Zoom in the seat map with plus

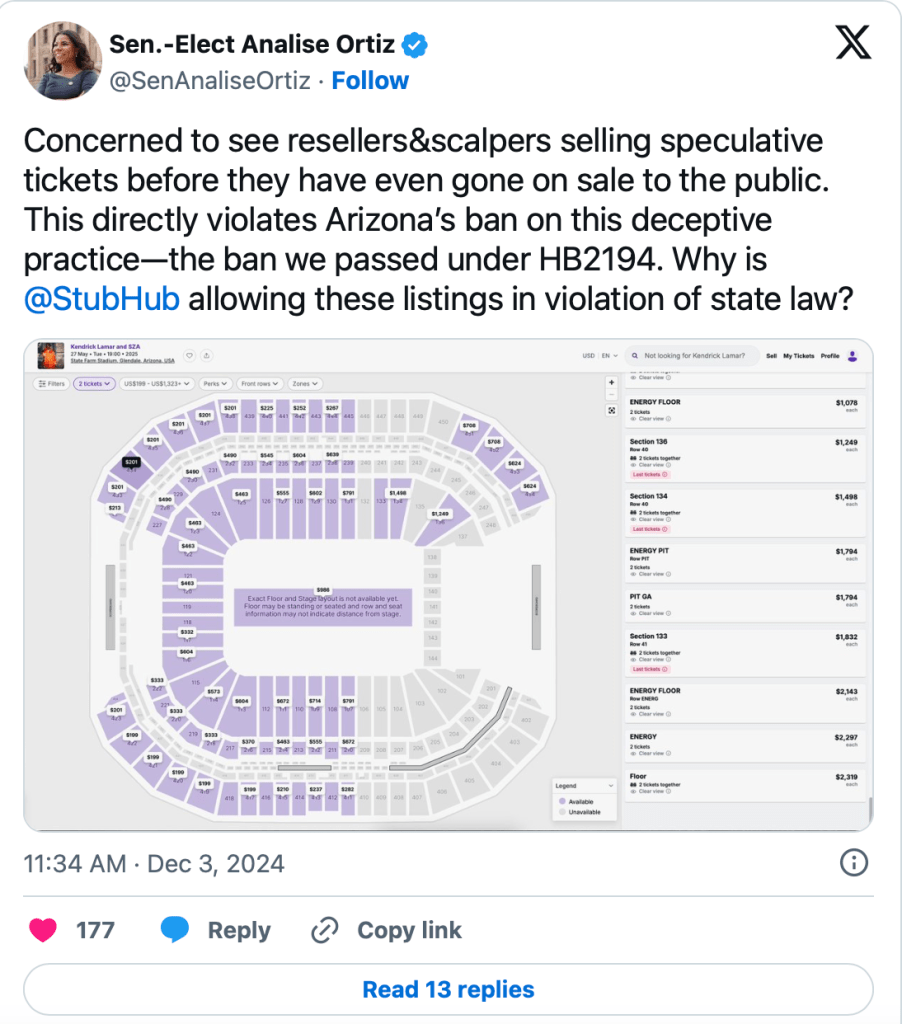[x=611, y=382]
